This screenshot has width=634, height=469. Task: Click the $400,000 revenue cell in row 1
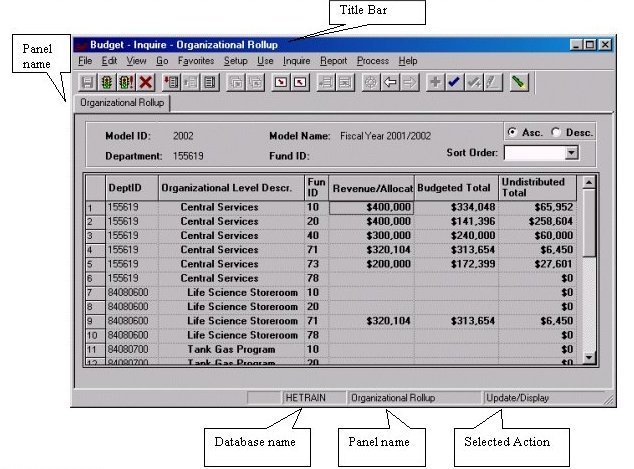click(370, 207)
